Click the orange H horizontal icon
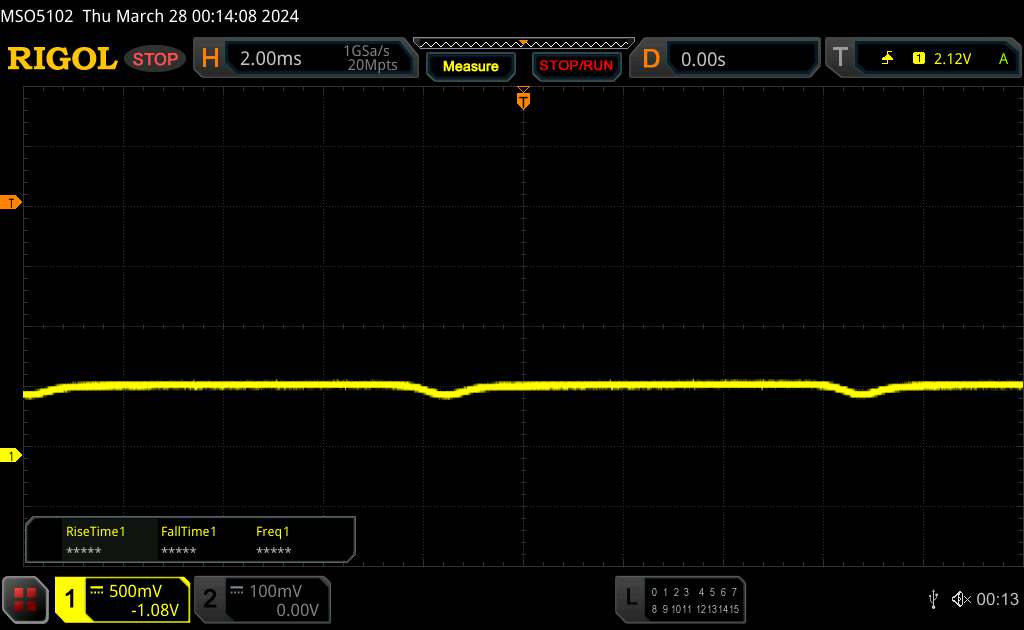The width and height of the screenshot is (1024, 630). [210, 59]
